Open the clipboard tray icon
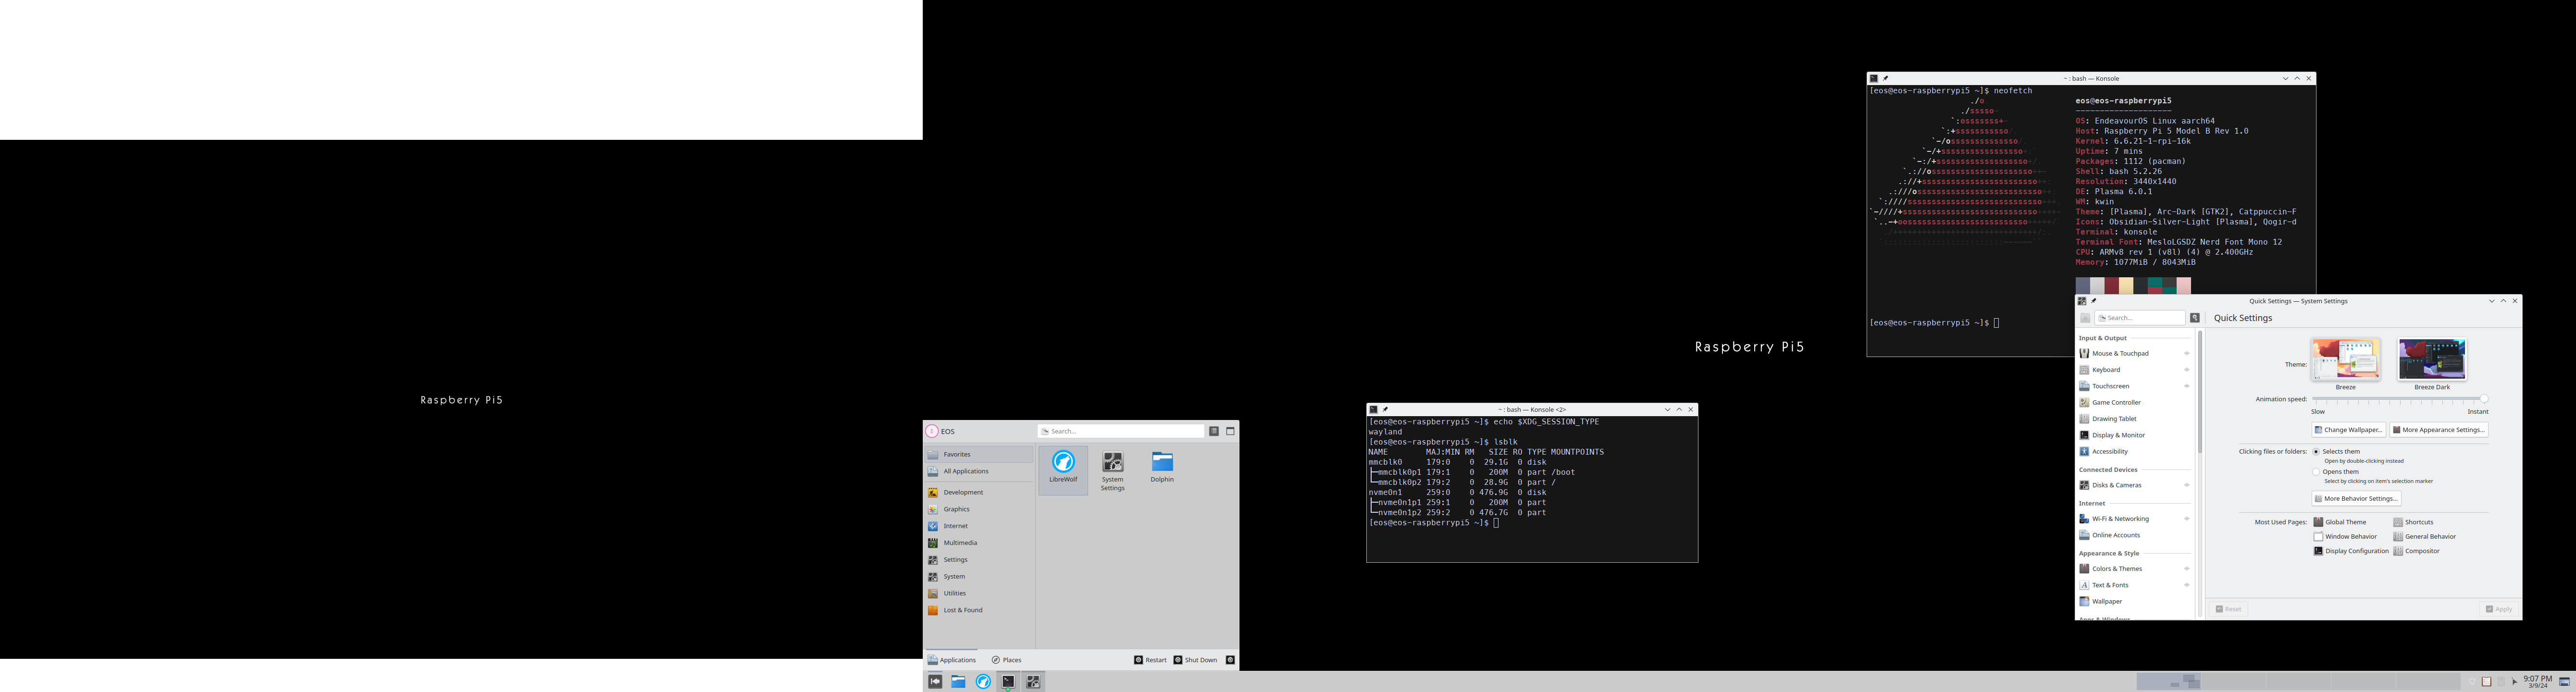The height and width of the screenshot is (692, 2576). [2486, 681]
